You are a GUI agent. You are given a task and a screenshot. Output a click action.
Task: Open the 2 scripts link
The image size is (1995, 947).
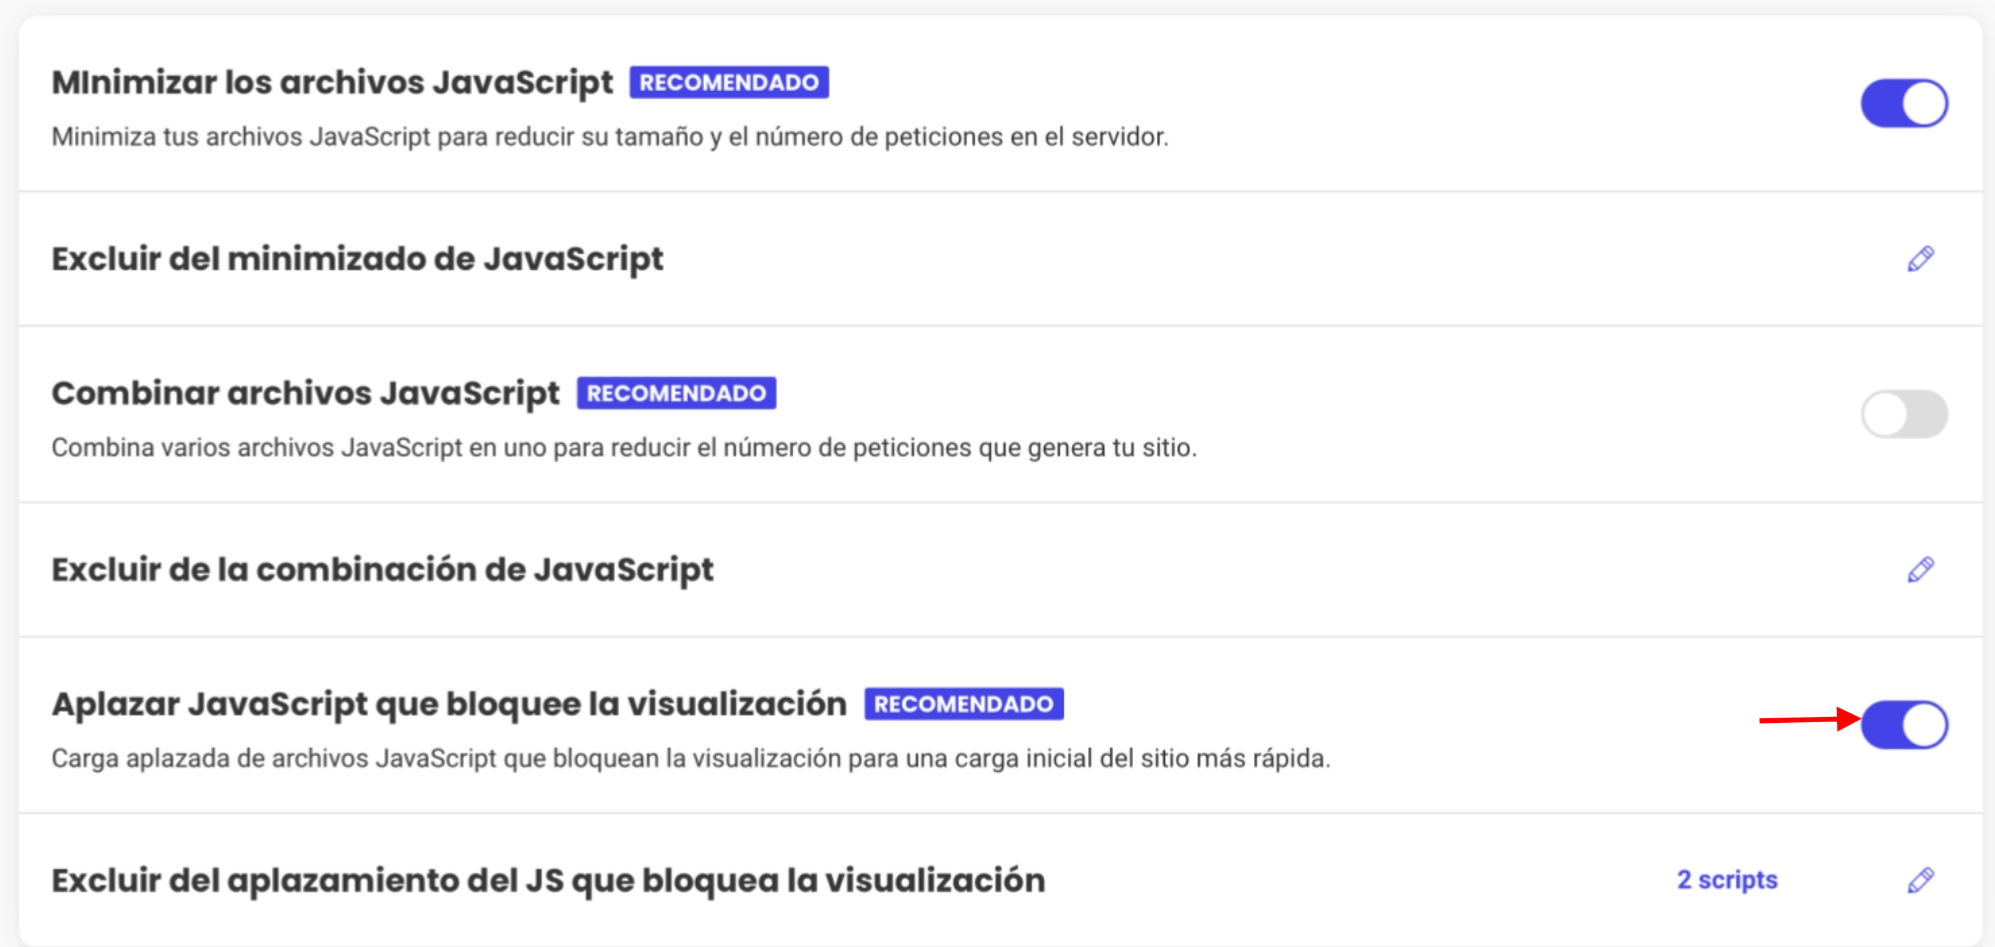[x=1727, y=880]
